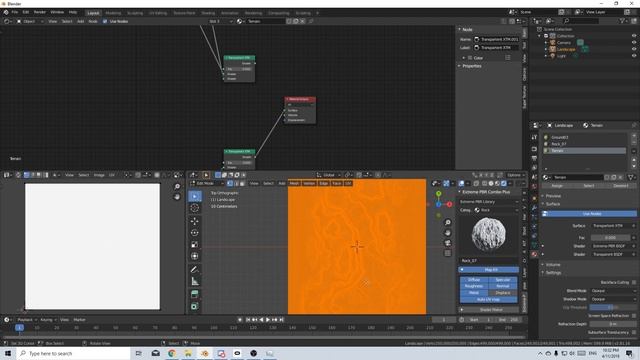Open the Blend Mode dropdown

pos(613,291)
